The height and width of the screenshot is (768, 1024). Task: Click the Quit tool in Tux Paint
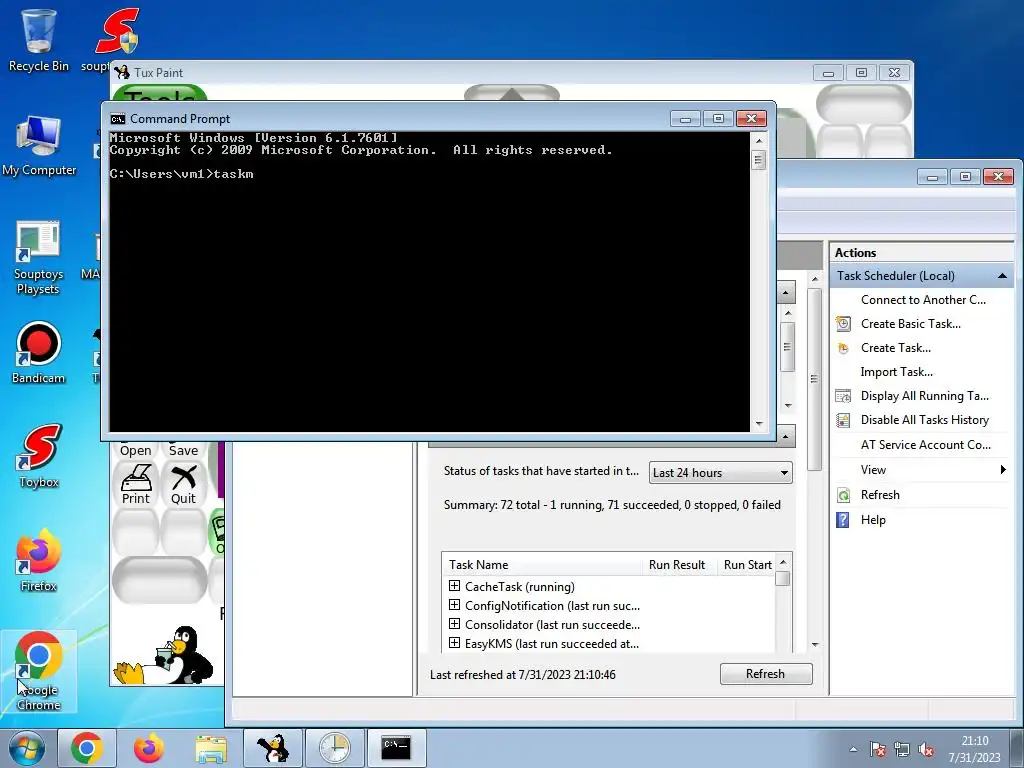coord(184,485)
